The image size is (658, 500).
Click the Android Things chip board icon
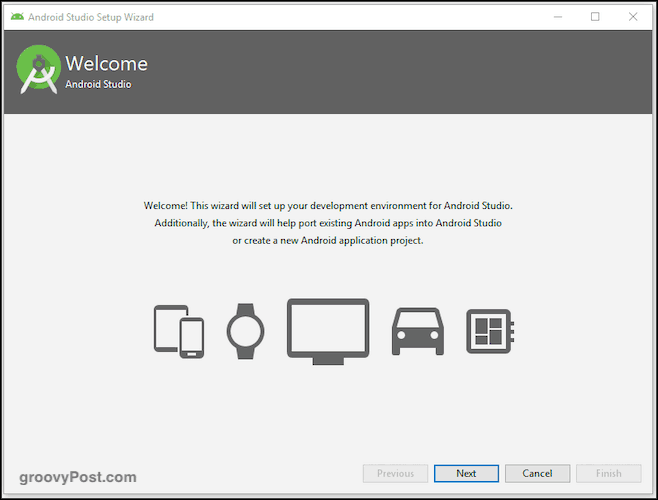pyautogui.click(x=490, y=331)
